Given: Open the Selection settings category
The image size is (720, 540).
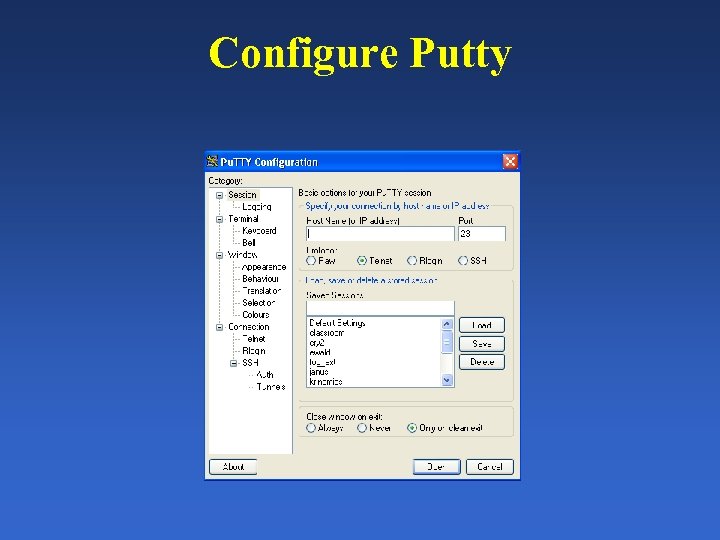Looking at the screenshot, I should 259,303.
